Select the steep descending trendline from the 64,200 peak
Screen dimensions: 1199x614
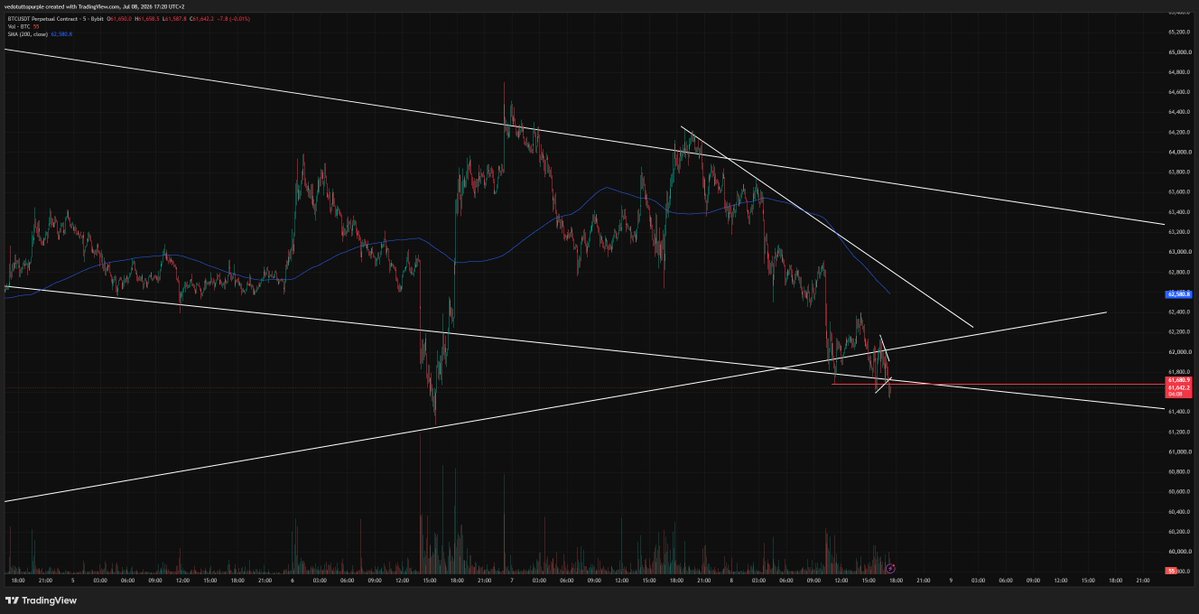click(x=826, y=226)
